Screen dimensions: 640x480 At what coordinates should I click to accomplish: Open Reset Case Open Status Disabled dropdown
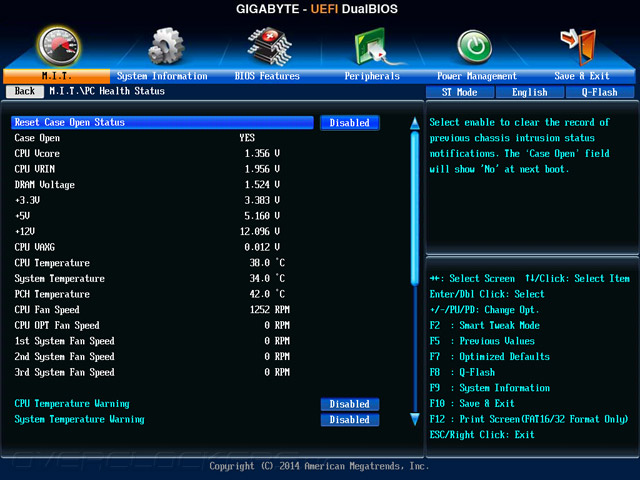pos(349,123)
